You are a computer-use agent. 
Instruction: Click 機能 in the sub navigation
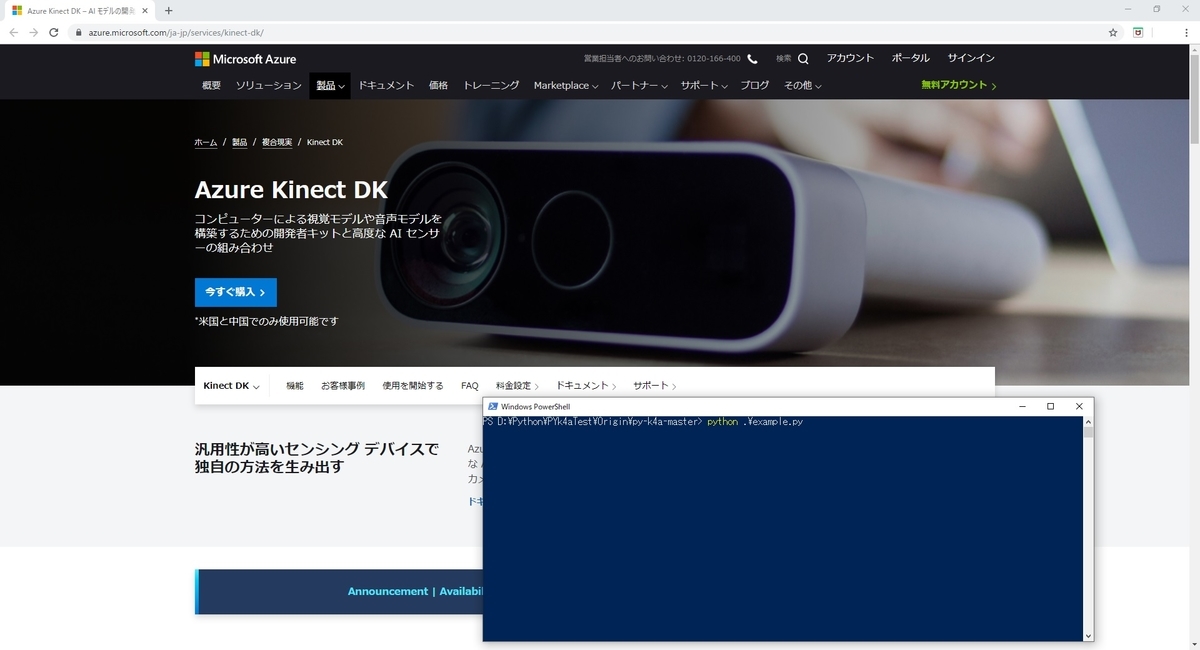pyautogui.click(x=295, y=386)
